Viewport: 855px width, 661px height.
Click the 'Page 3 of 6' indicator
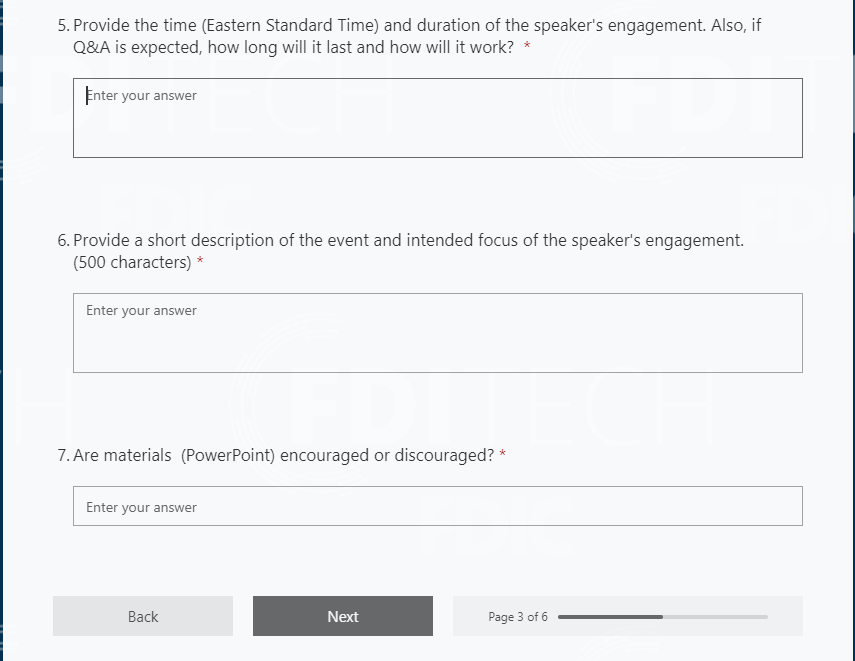[x=517, y=617]
